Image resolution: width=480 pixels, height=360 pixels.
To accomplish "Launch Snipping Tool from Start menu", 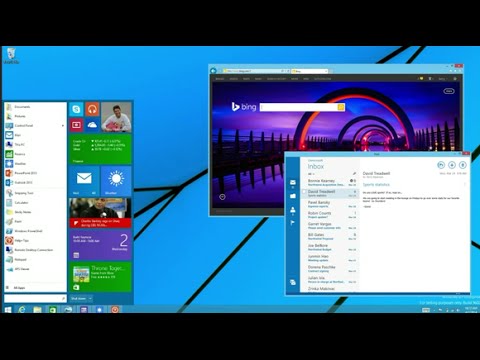I will pyautogui.click(x=35, y=193).
